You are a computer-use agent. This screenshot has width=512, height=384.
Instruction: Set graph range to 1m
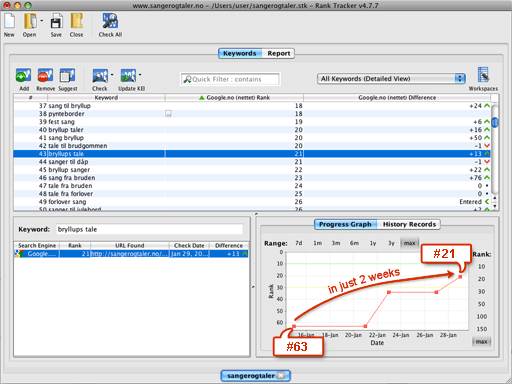pyautogui.click(x=317, y=243)
